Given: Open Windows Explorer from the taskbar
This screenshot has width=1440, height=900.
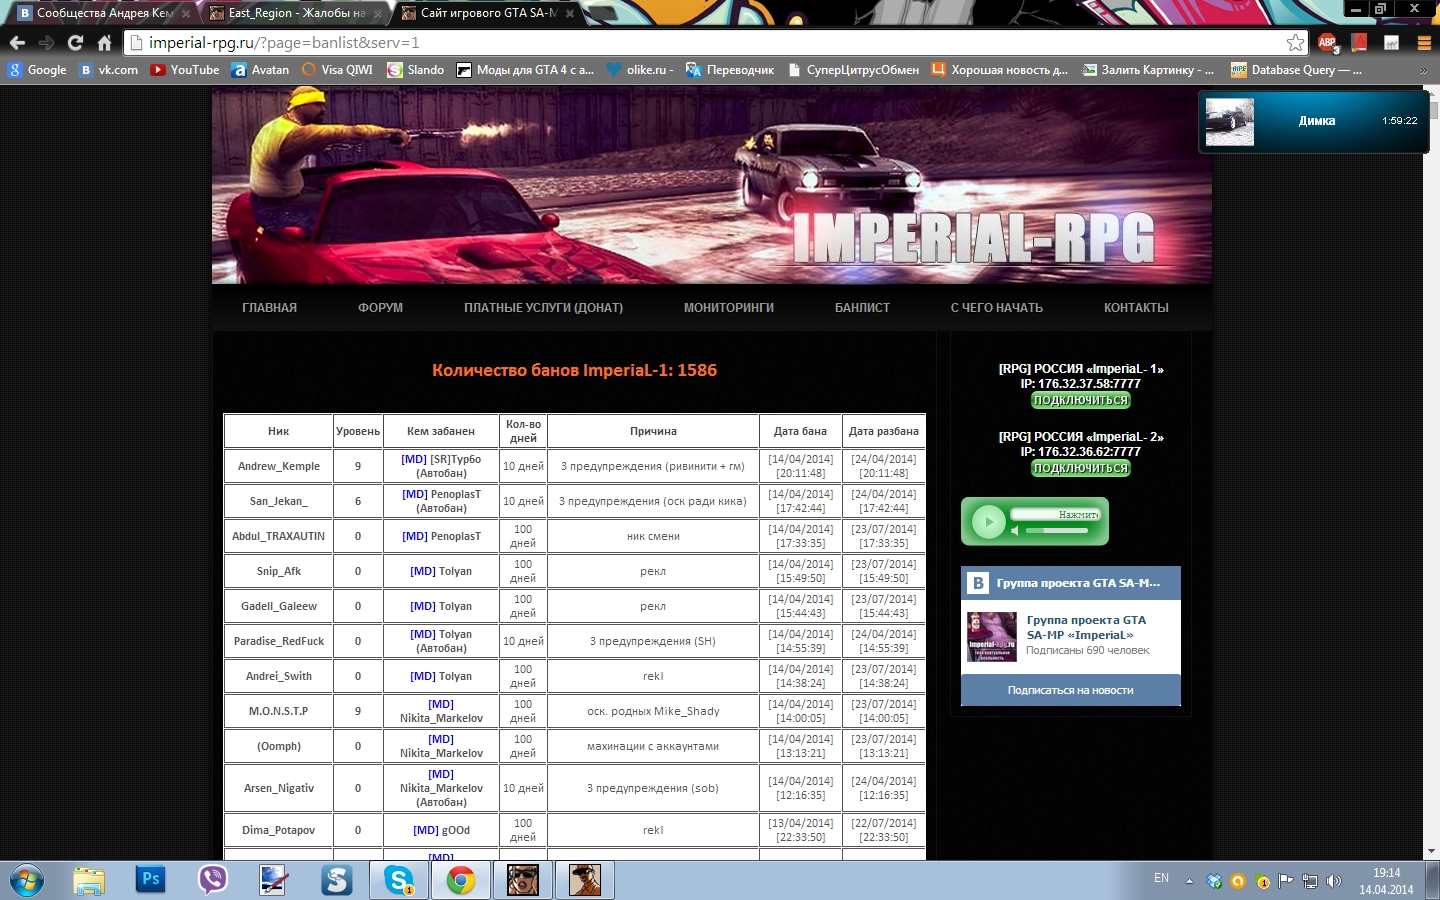Looking at the screenshot, I should pos(89,881).
